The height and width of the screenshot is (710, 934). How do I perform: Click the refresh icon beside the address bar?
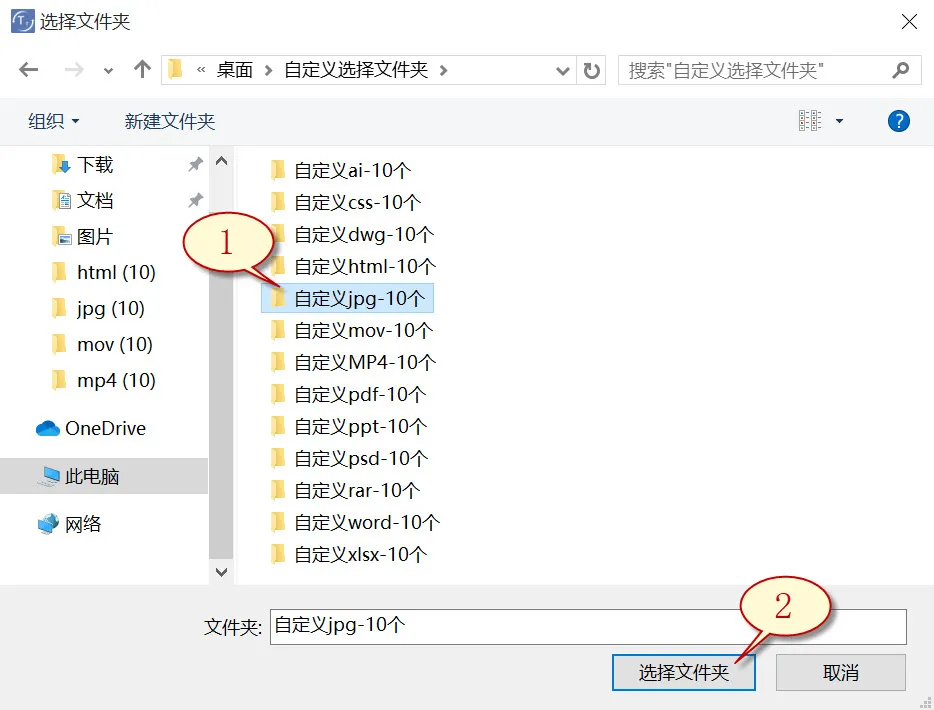[x=589, y=70]
